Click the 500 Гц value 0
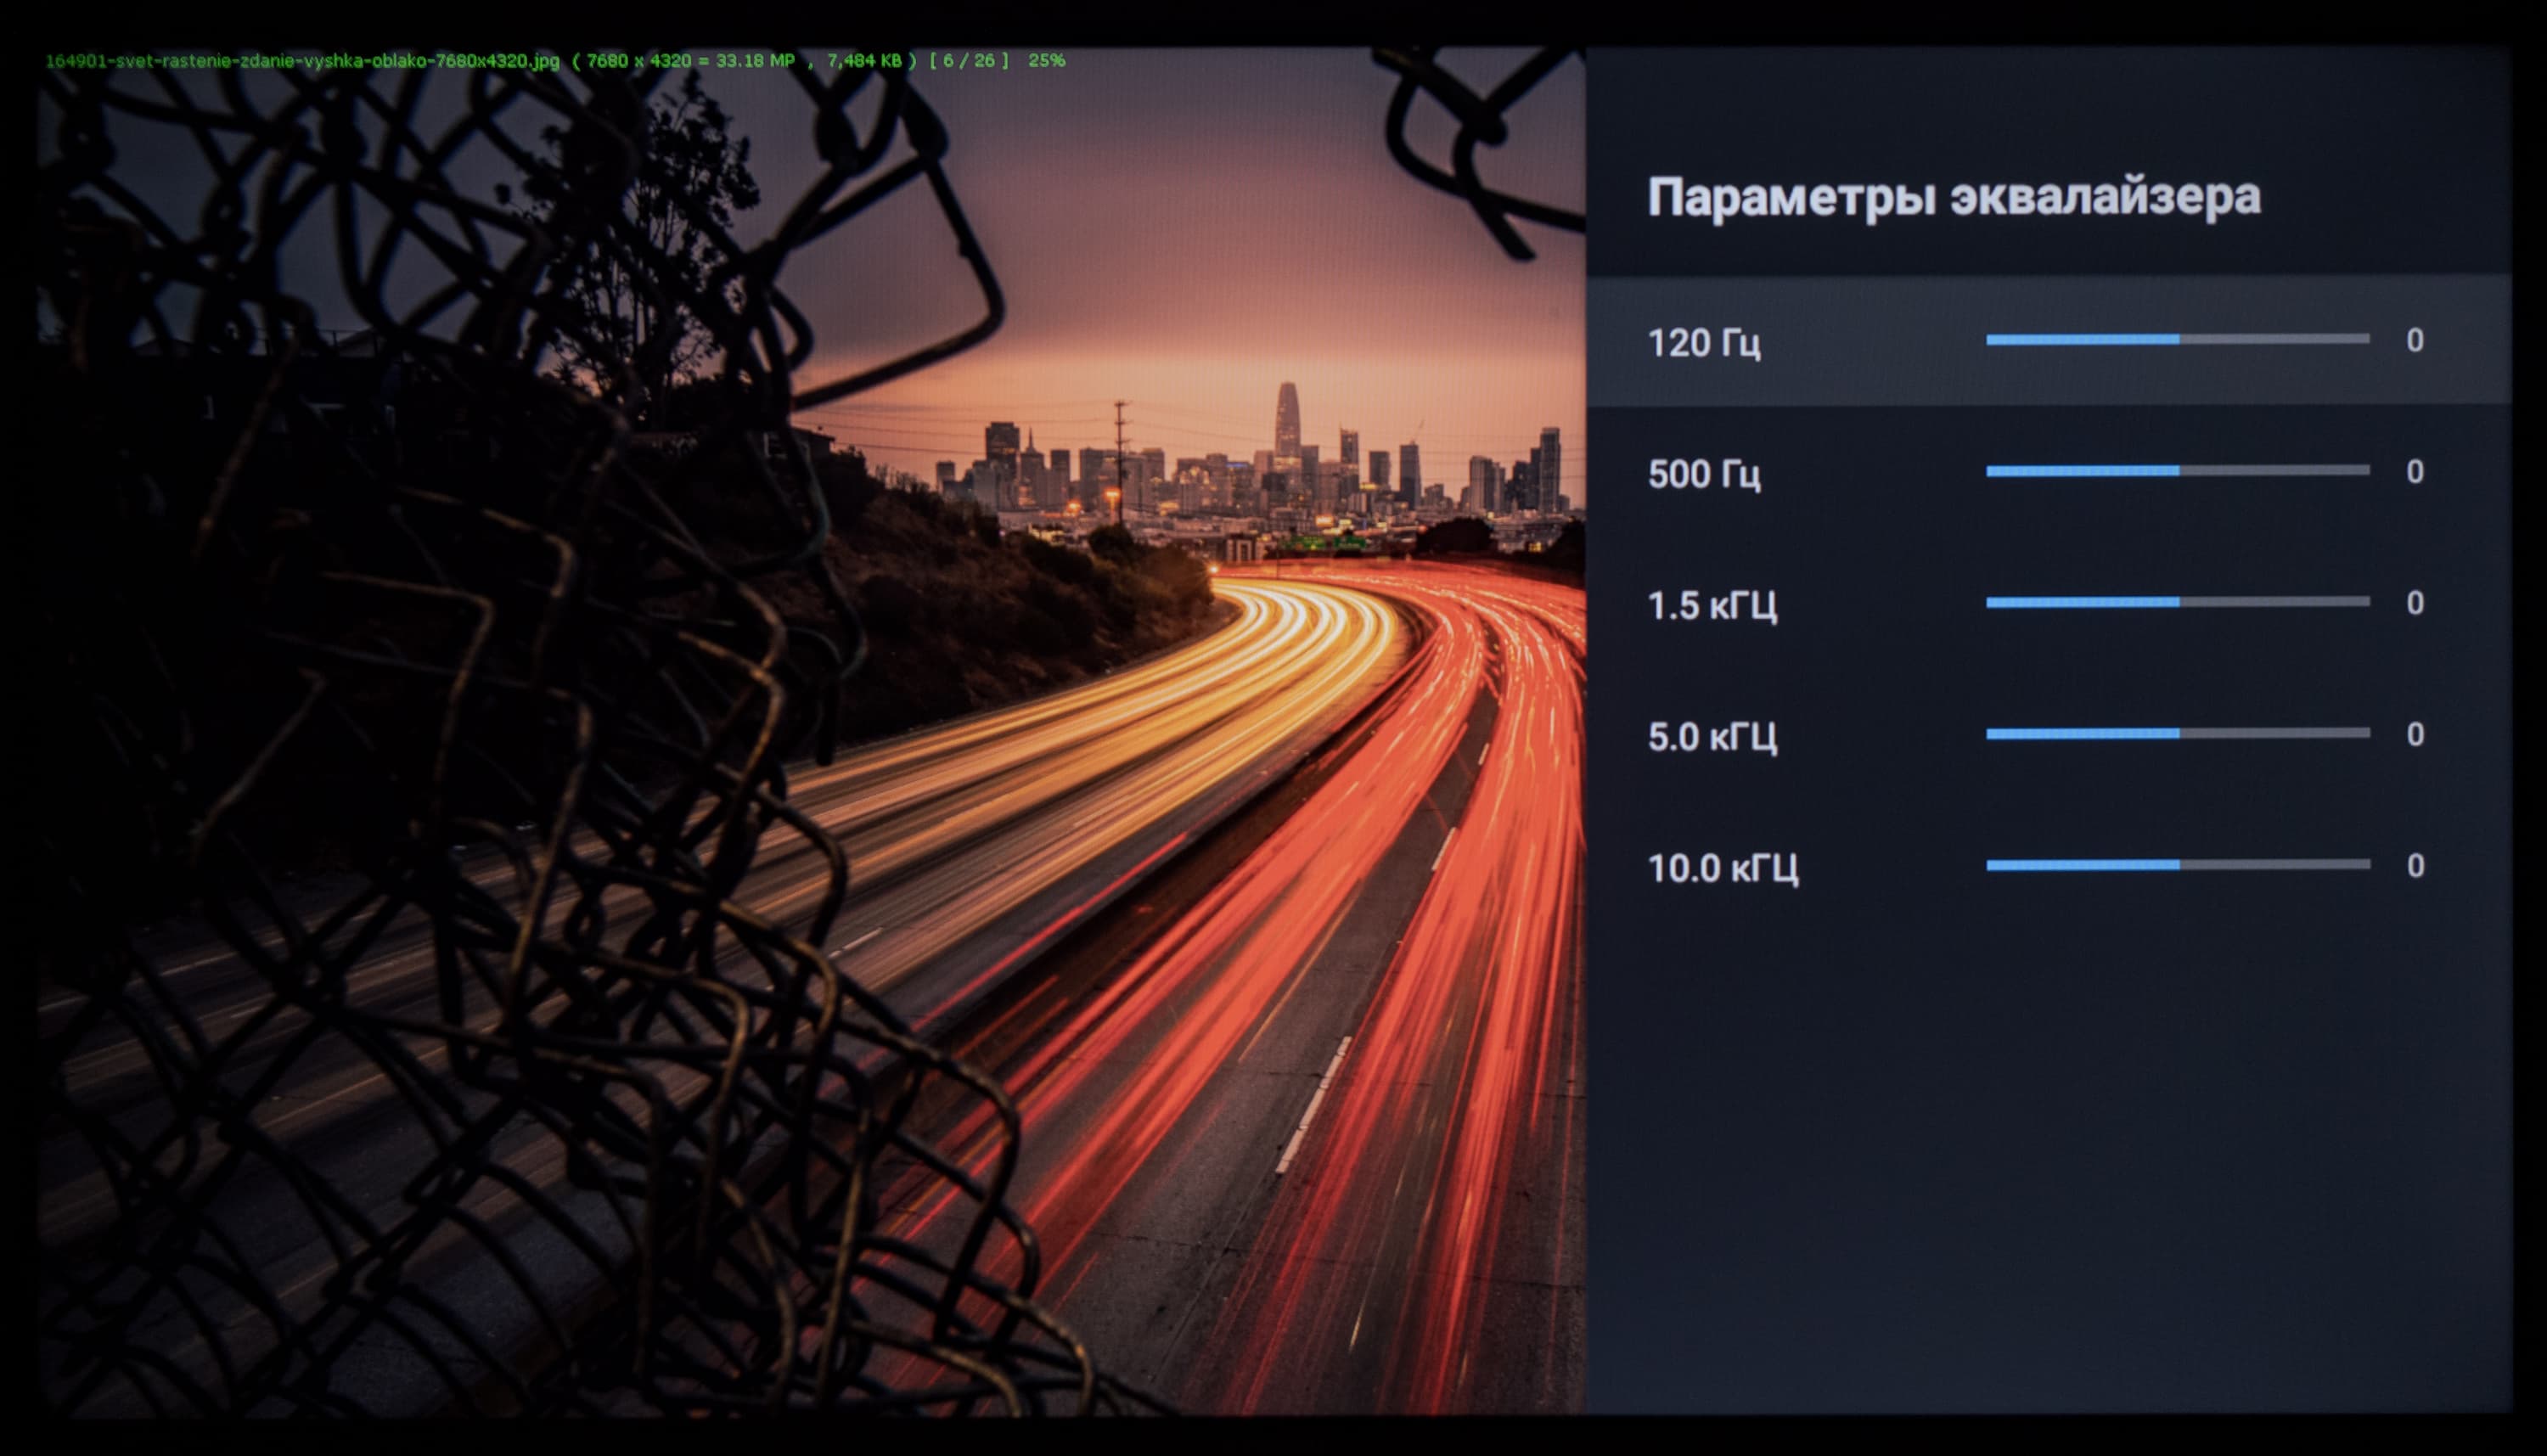Screen dimensions: 2547x1456 (x=2414, y=472)
